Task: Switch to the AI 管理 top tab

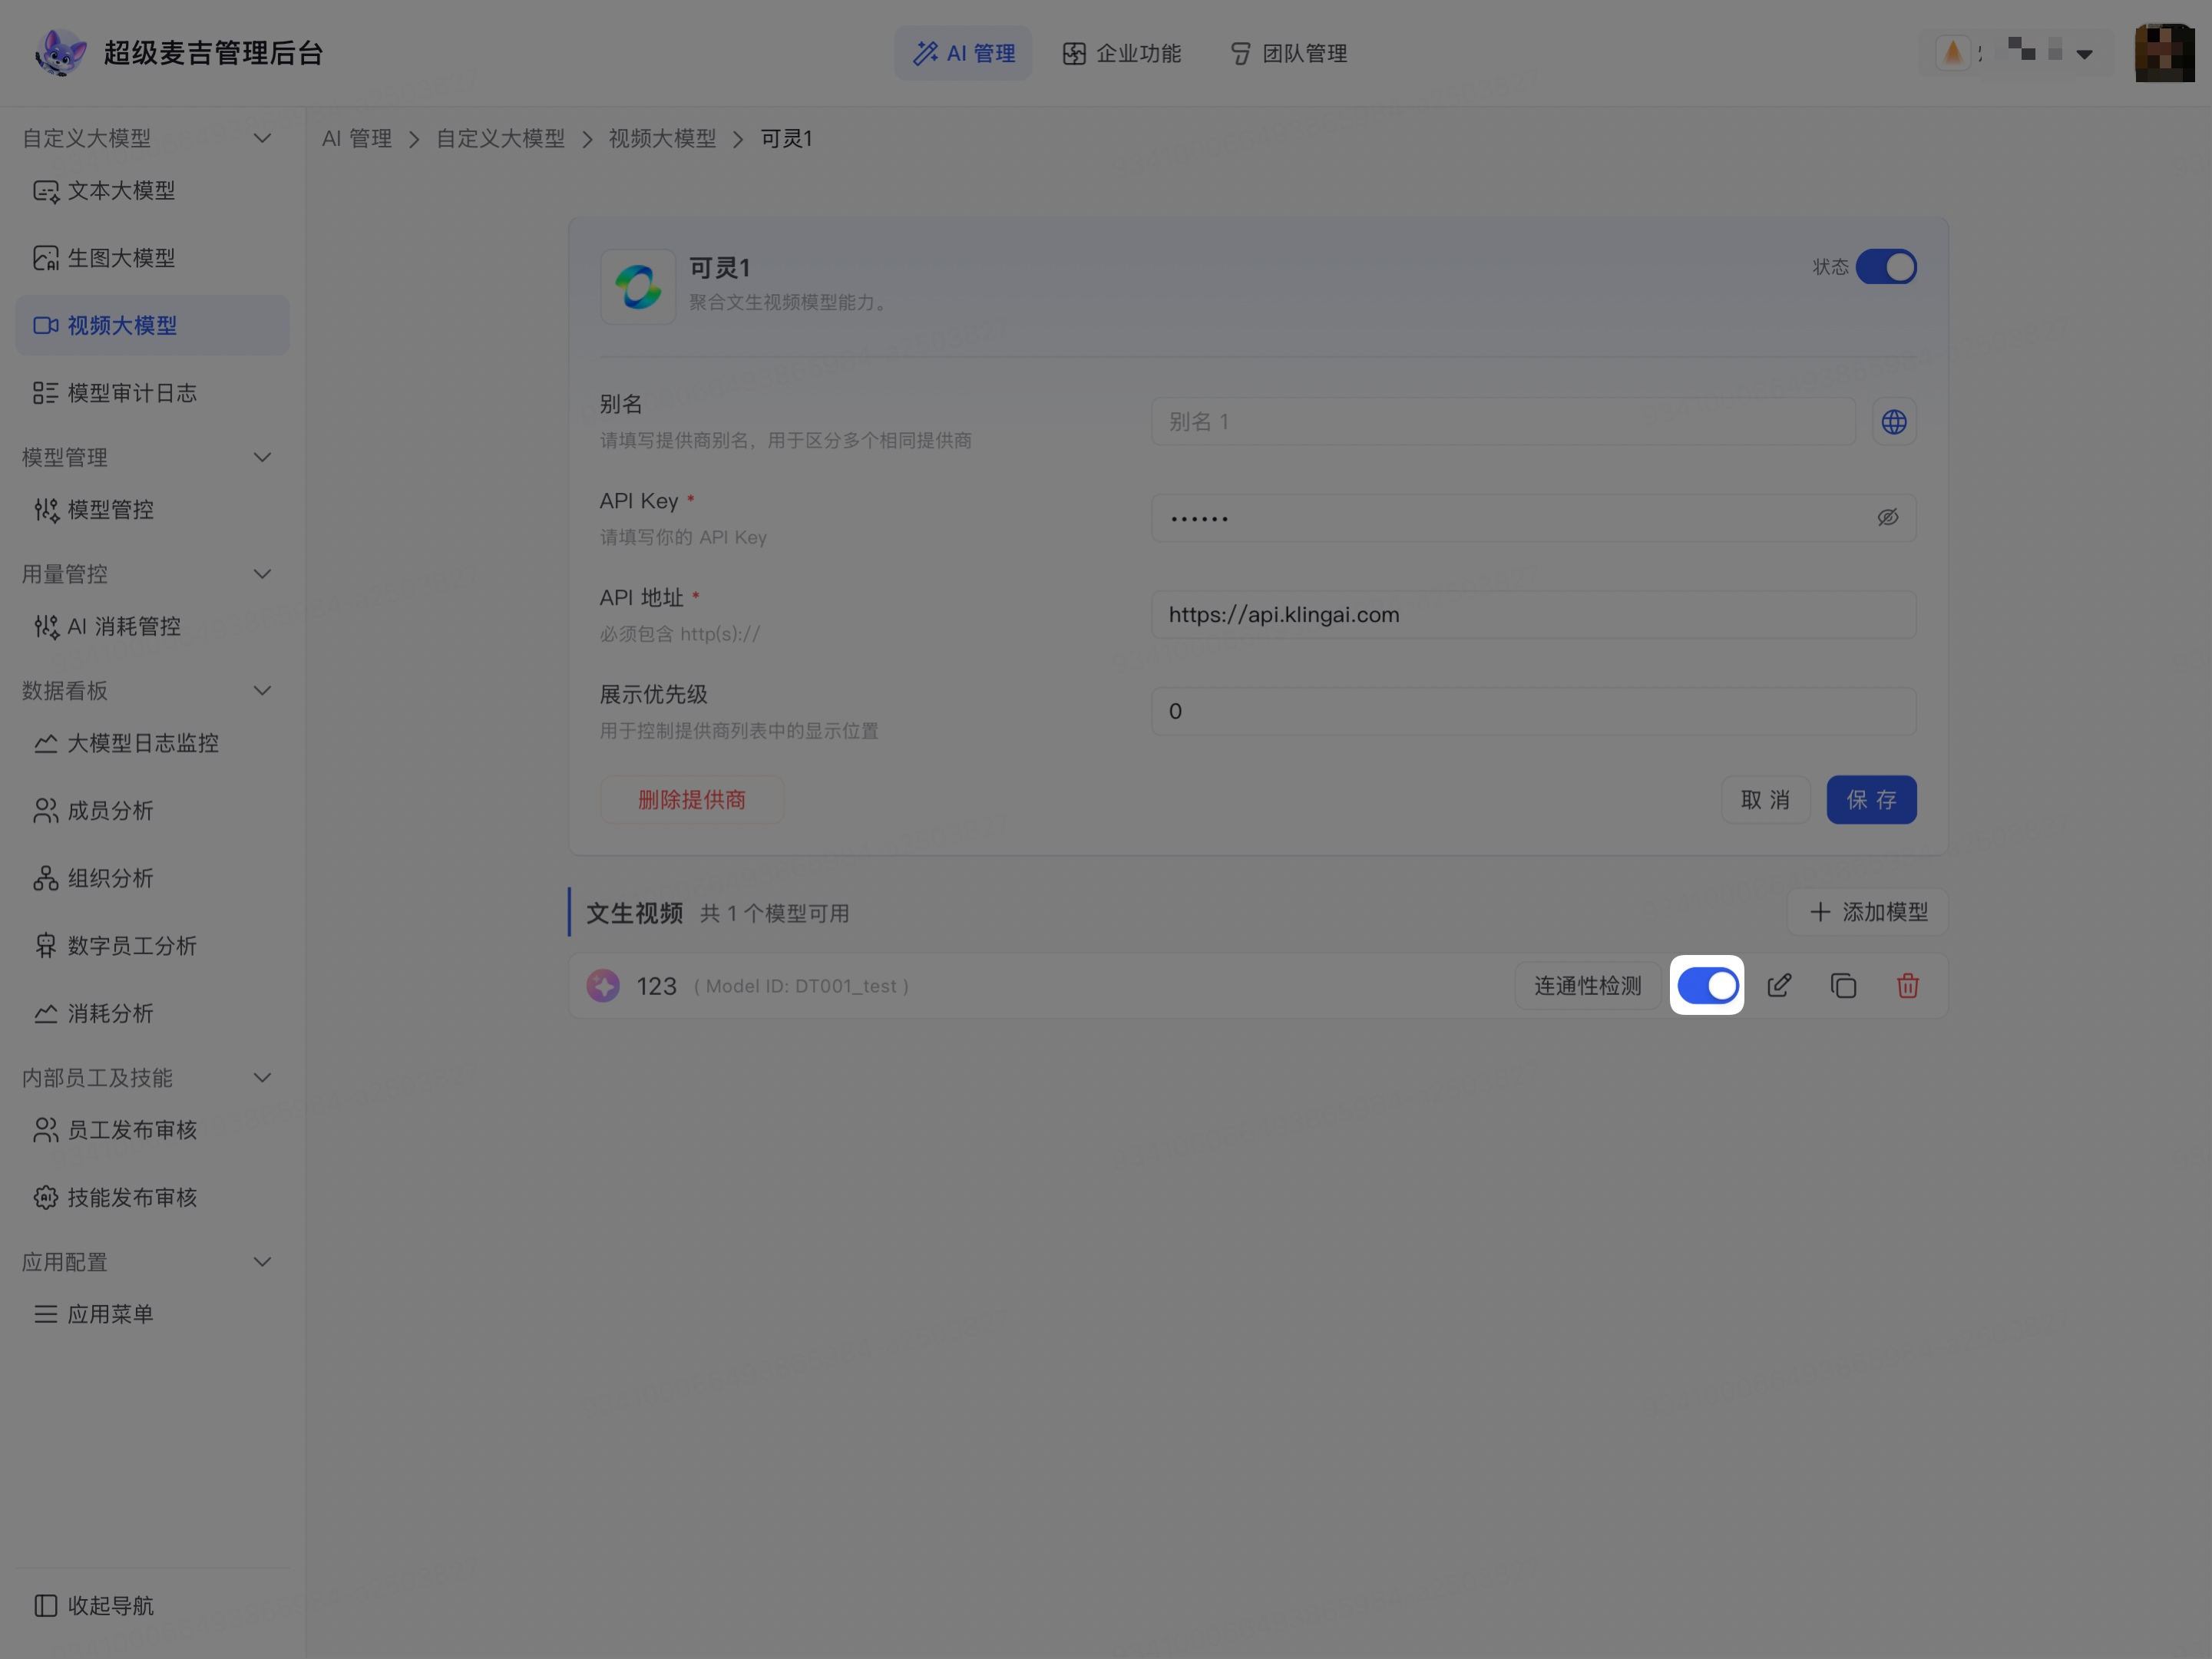Action: tap(963, 53)
